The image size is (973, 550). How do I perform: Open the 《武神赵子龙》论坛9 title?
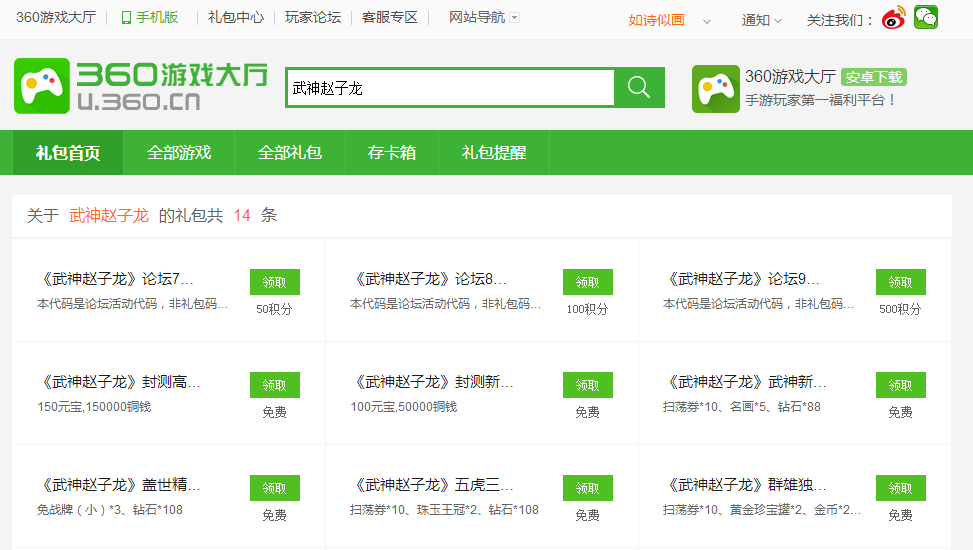(x=741, y=279)
